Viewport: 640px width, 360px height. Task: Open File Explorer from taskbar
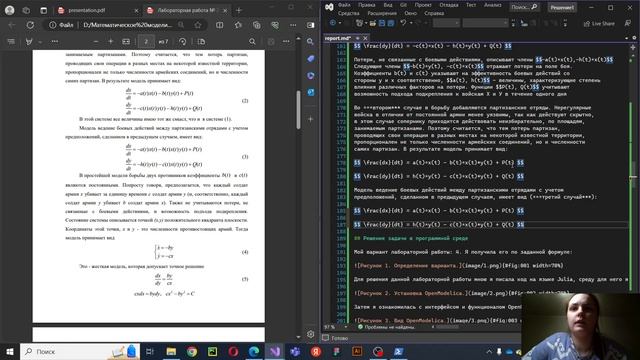pos(171,351)
